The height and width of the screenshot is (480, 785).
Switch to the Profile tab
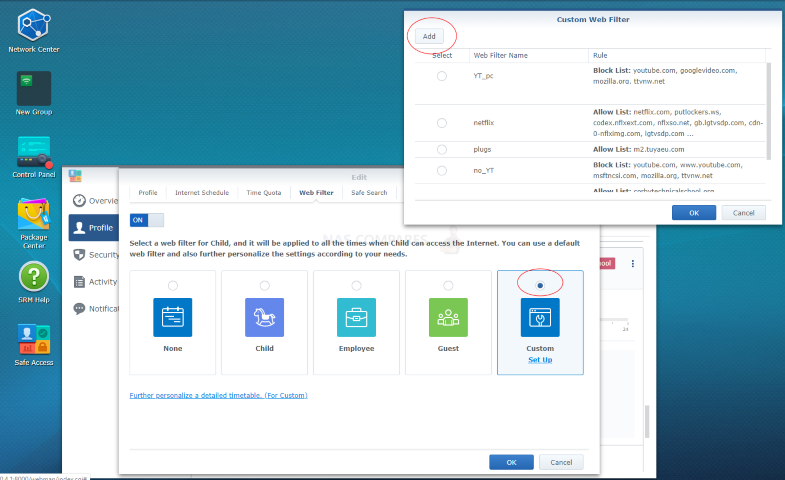coord(148,193)
